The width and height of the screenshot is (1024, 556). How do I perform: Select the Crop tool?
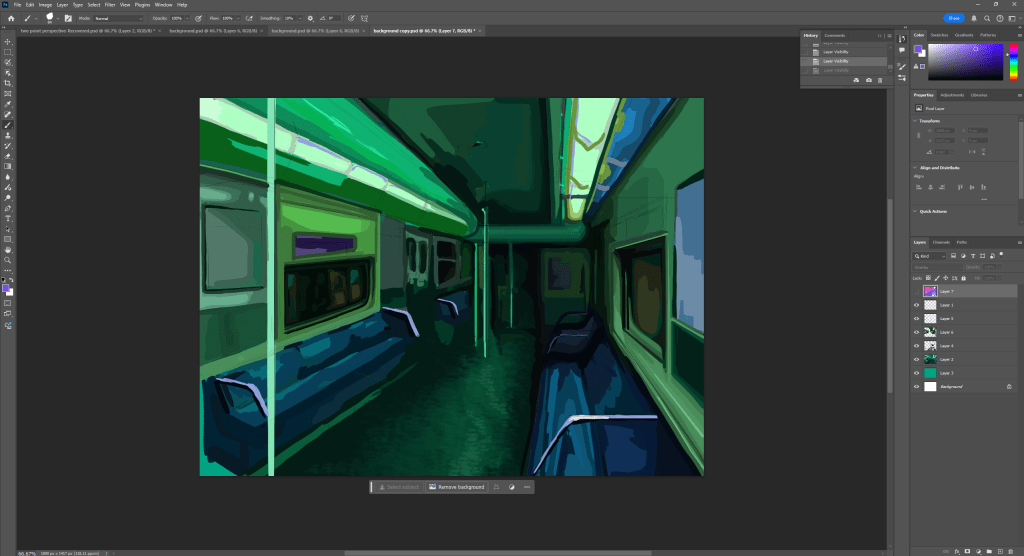click(x=8, y=83)
